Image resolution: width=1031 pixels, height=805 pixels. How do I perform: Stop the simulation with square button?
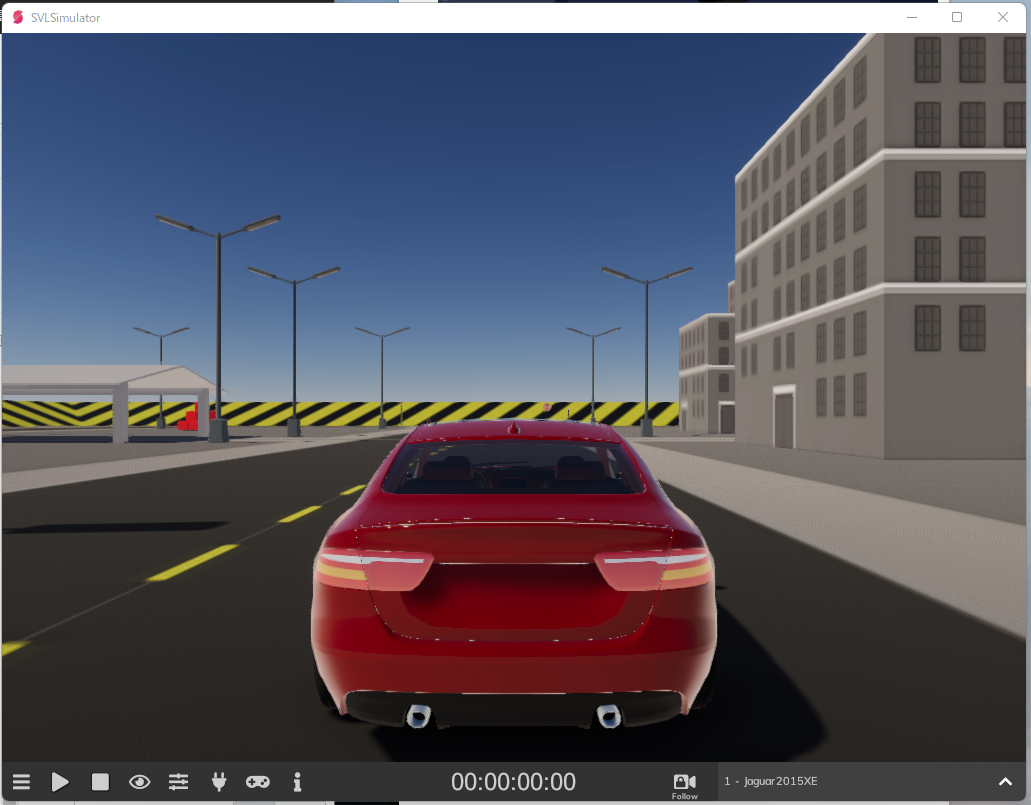pos(100,782)
